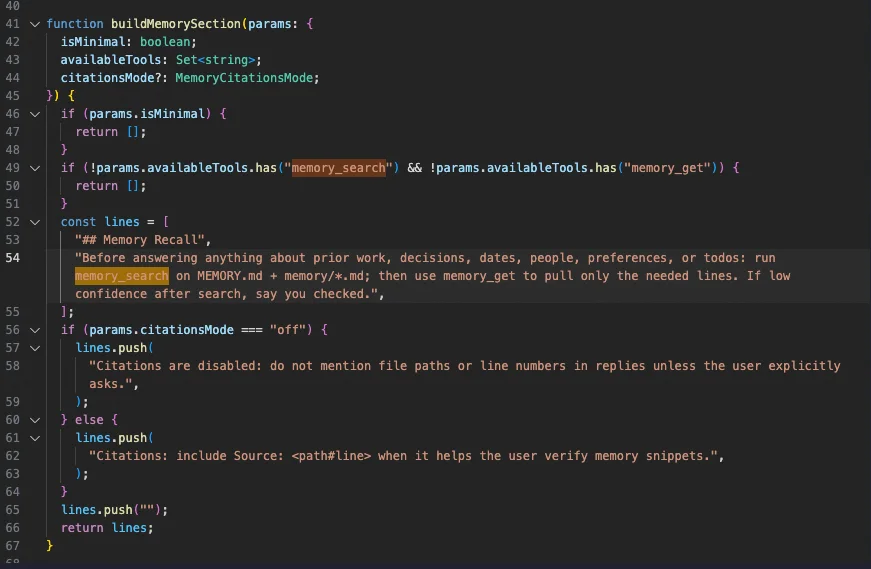Screen dimensions: 871x569
Task: Click the "## Memory Recall" string
Action: (140, 240)
